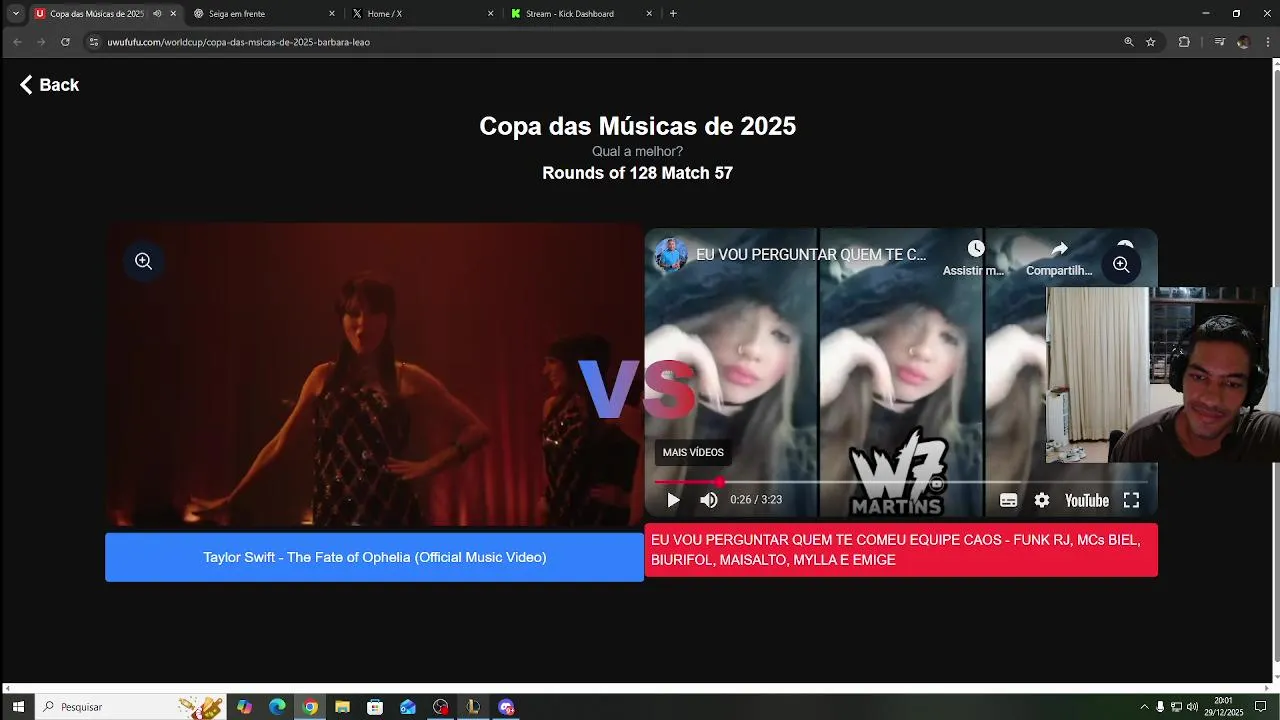1280x720 pixels.
Task: Open the tab search dropdown arrow
Action: pos(16,14)
